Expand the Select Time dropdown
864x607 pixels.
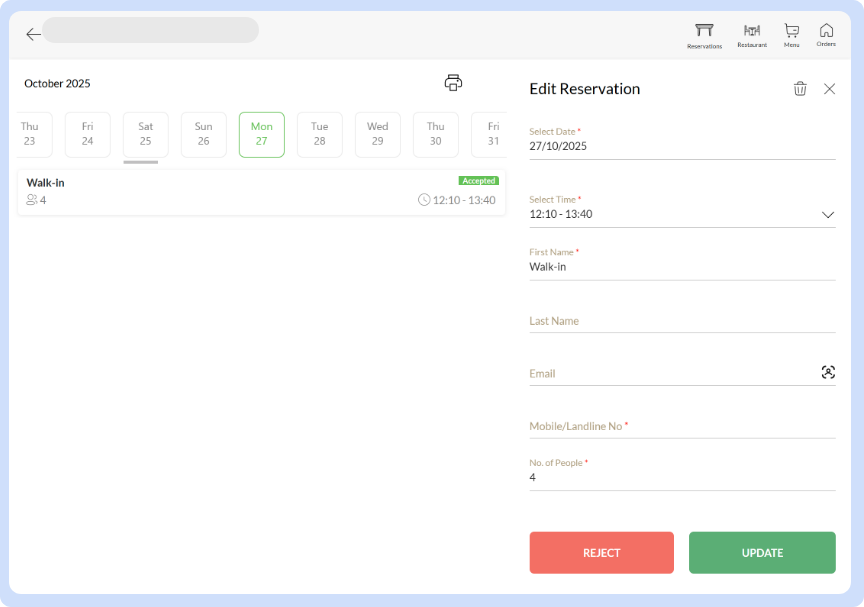point(827,214)
